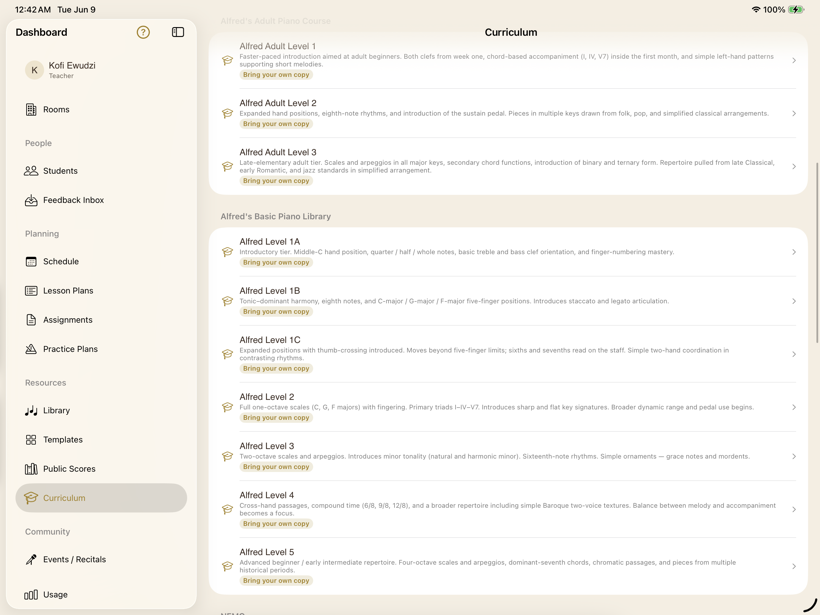Click the Schedule calendar icon
This screenshot has width=820, height=615.
coord(31,261)
